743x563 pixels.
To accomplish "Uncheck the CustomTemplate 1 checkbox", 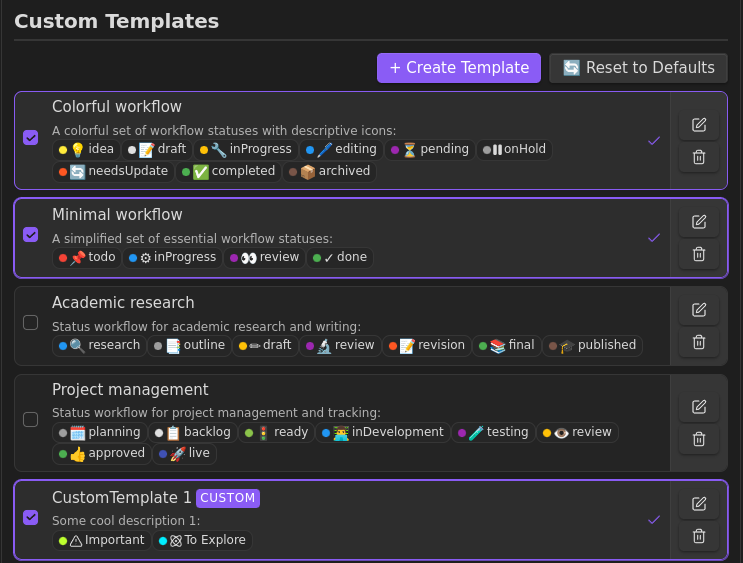I will click(31, 518).
